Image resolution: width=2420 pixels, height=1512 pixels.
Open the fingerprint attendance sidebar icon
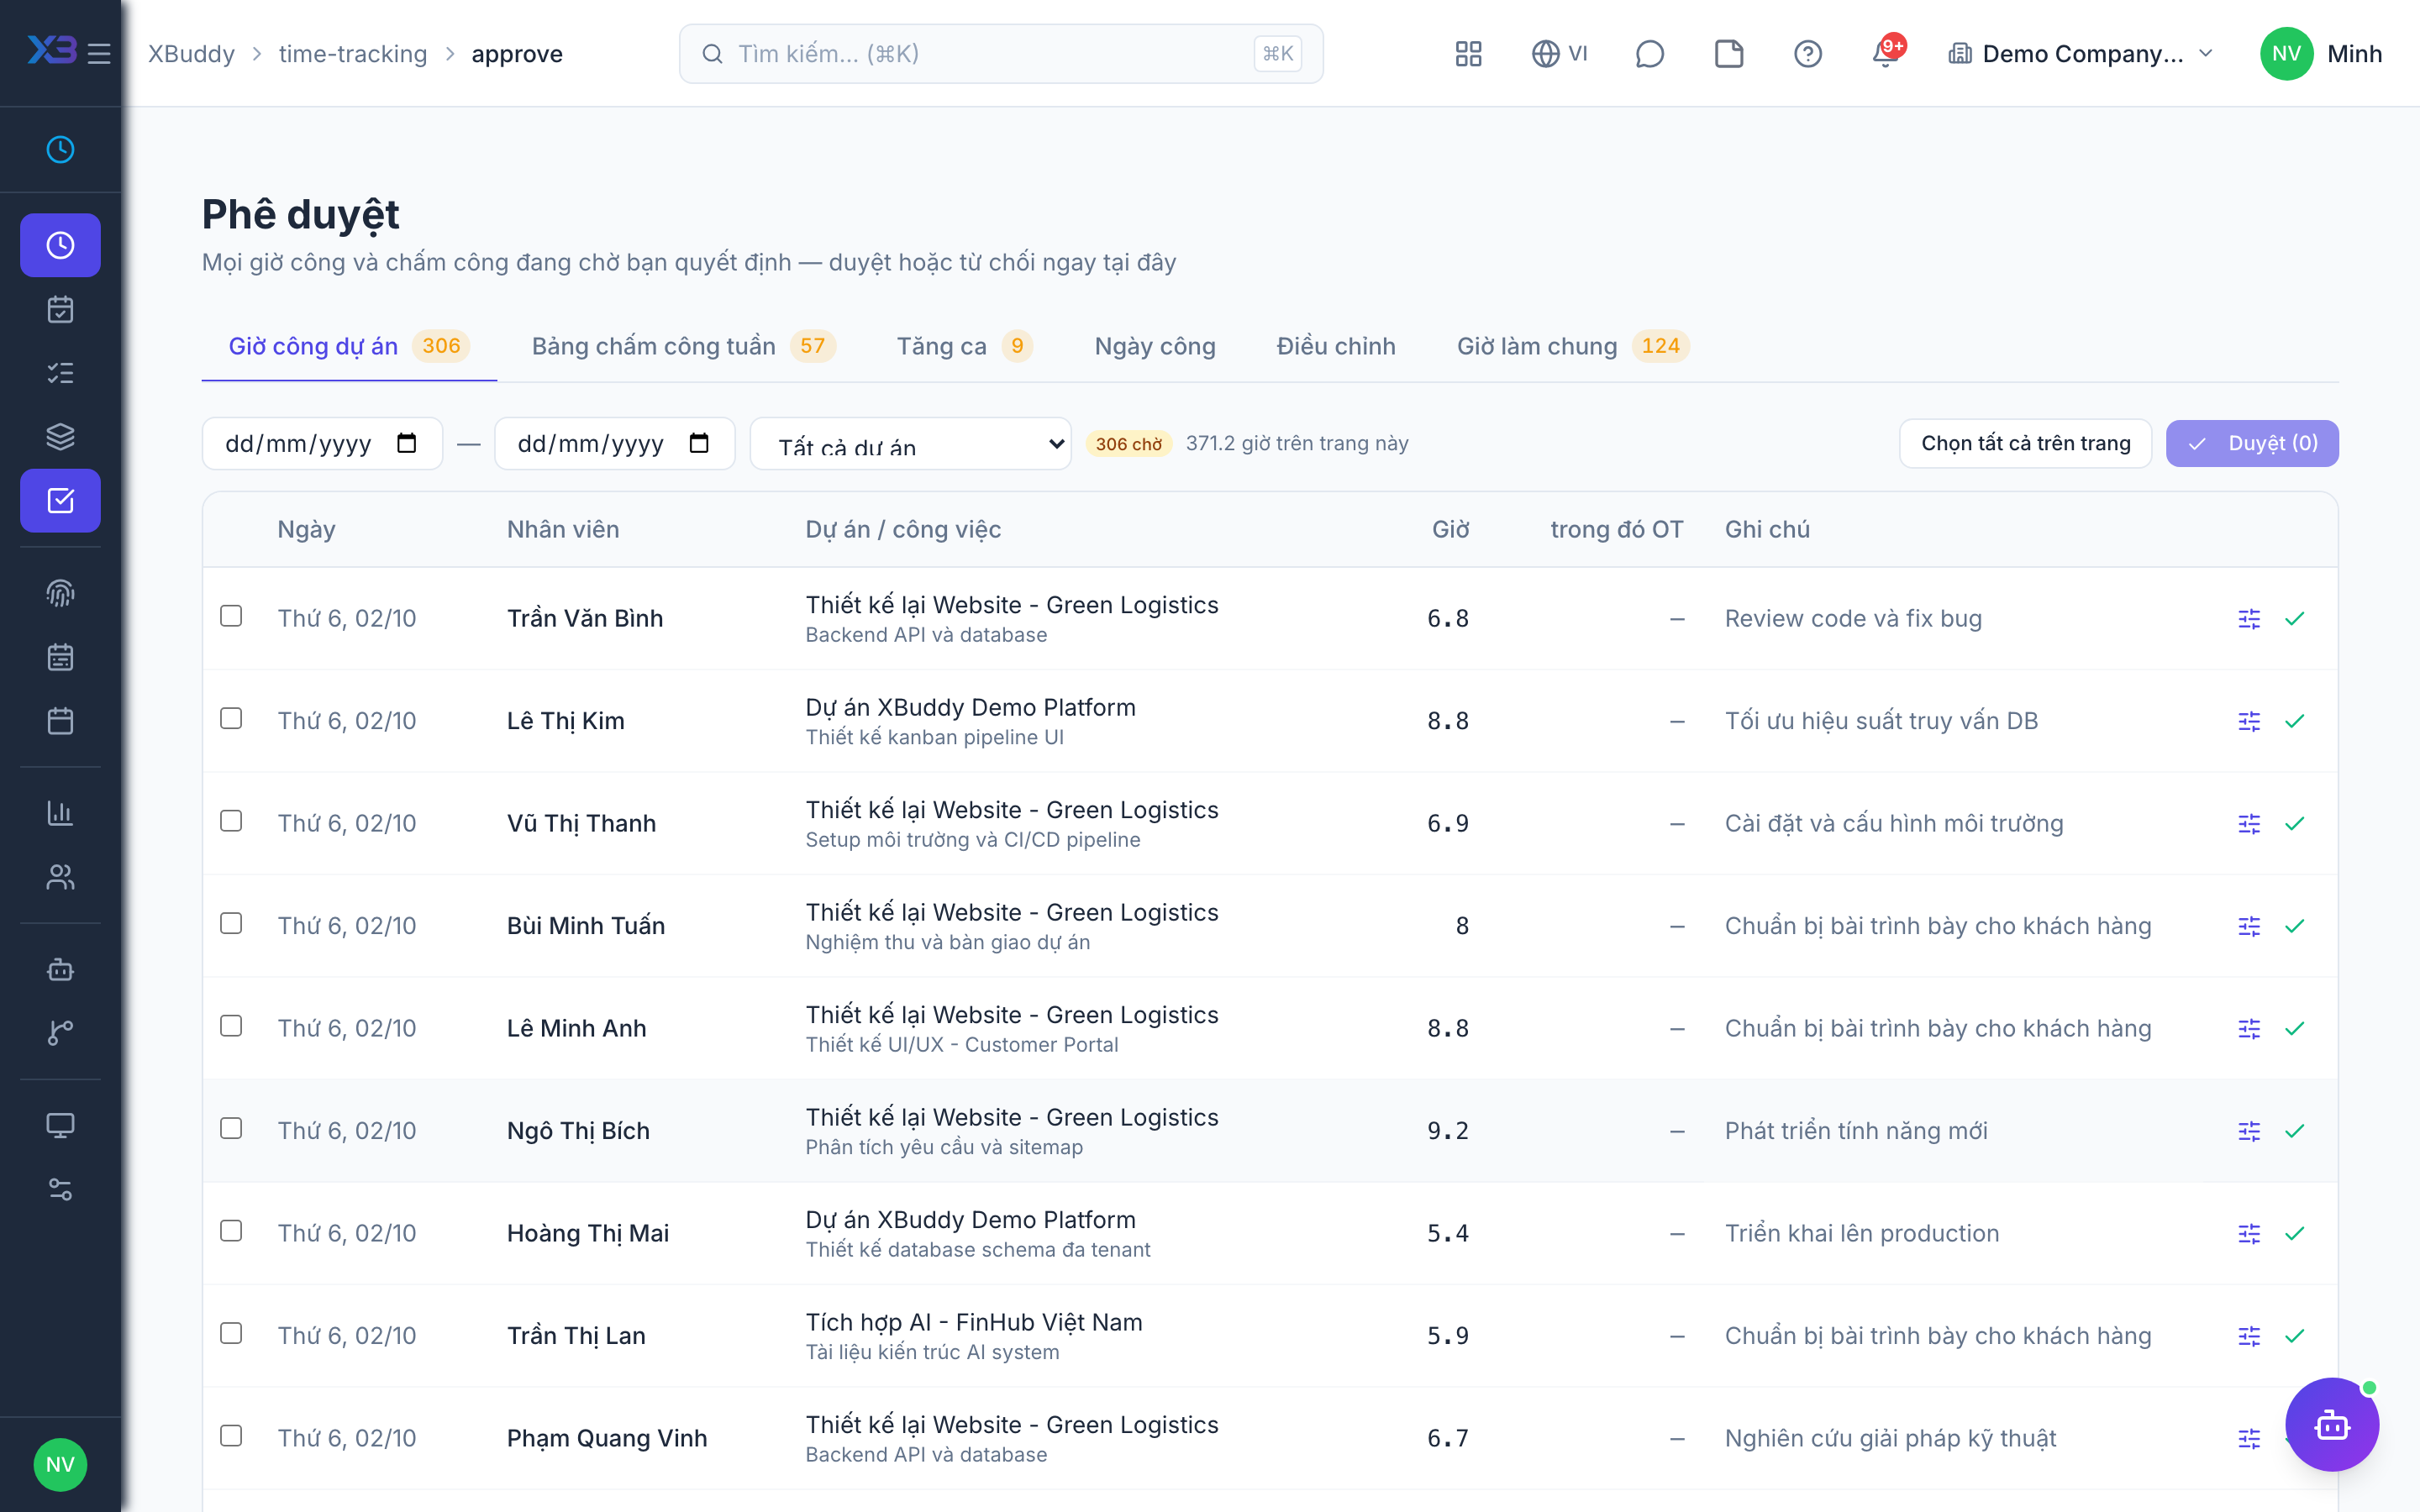point(60,593)
